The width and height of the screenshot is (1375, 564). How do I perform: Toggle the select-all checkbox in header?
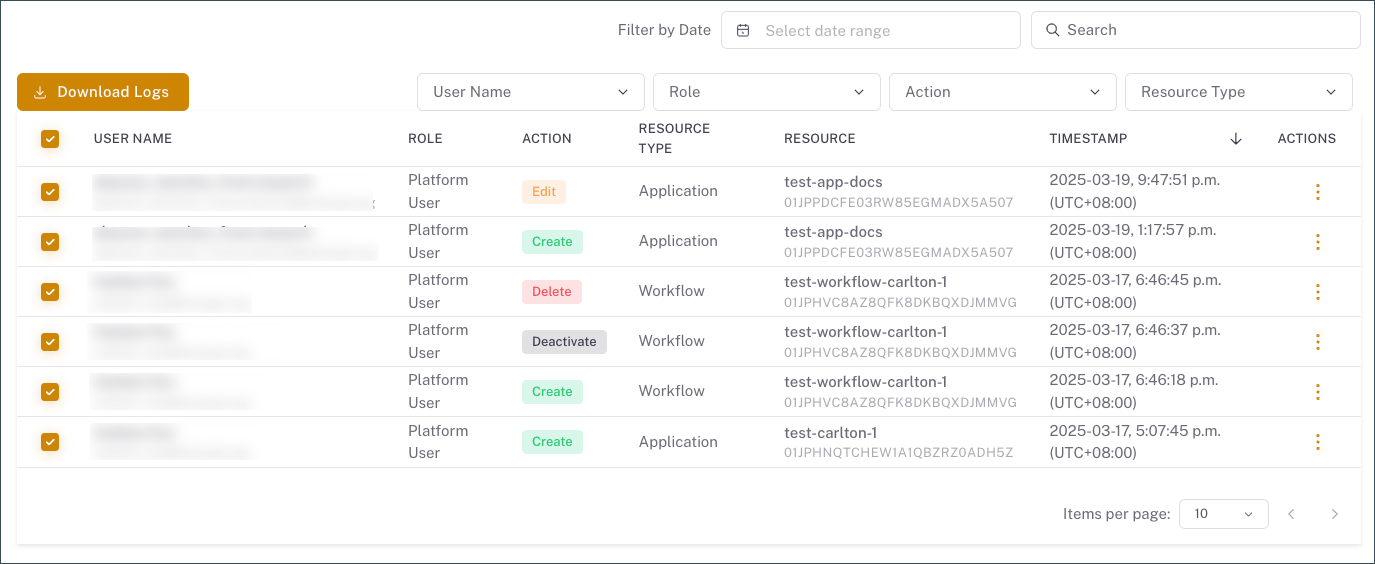pyautogui.click(x=50, y=139)
